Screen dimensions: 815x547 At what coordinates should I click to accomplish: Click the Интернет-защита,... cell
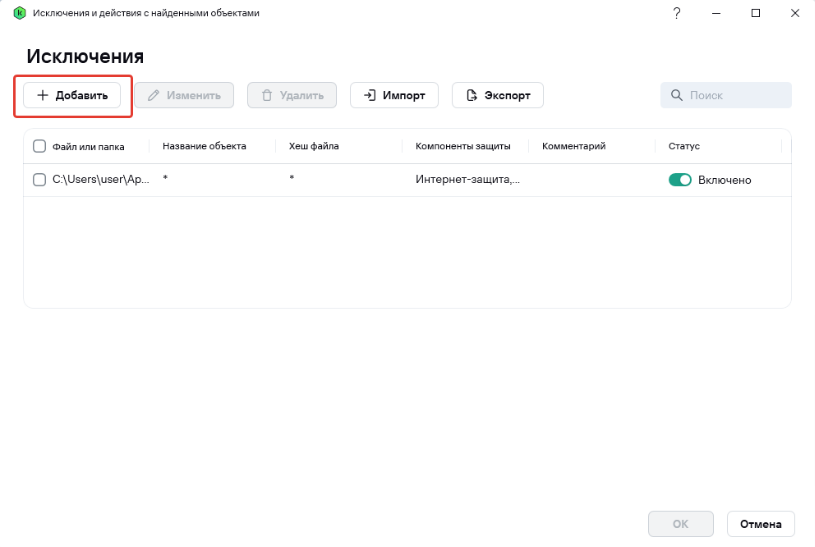pos(467,179)
